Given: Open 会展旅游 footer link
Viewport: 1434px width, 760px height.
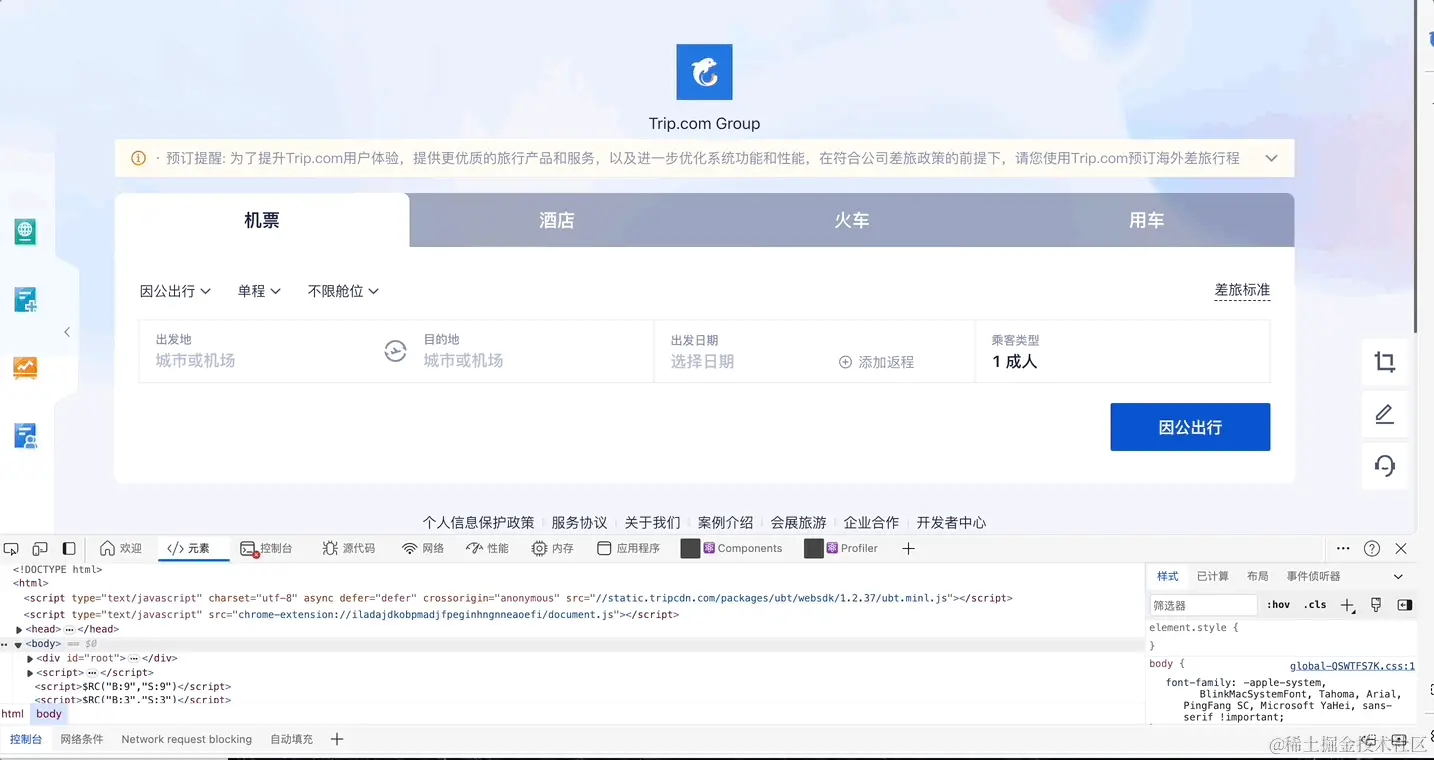Looking at the screenshot, I should pos(798,522).
